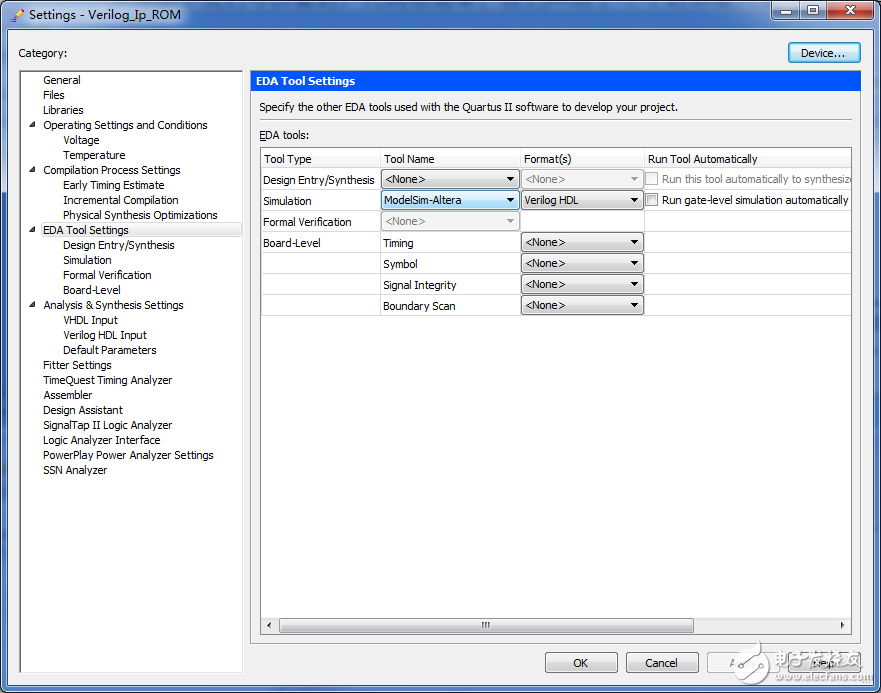Click the Board-Level row label in table

point(292,243)
